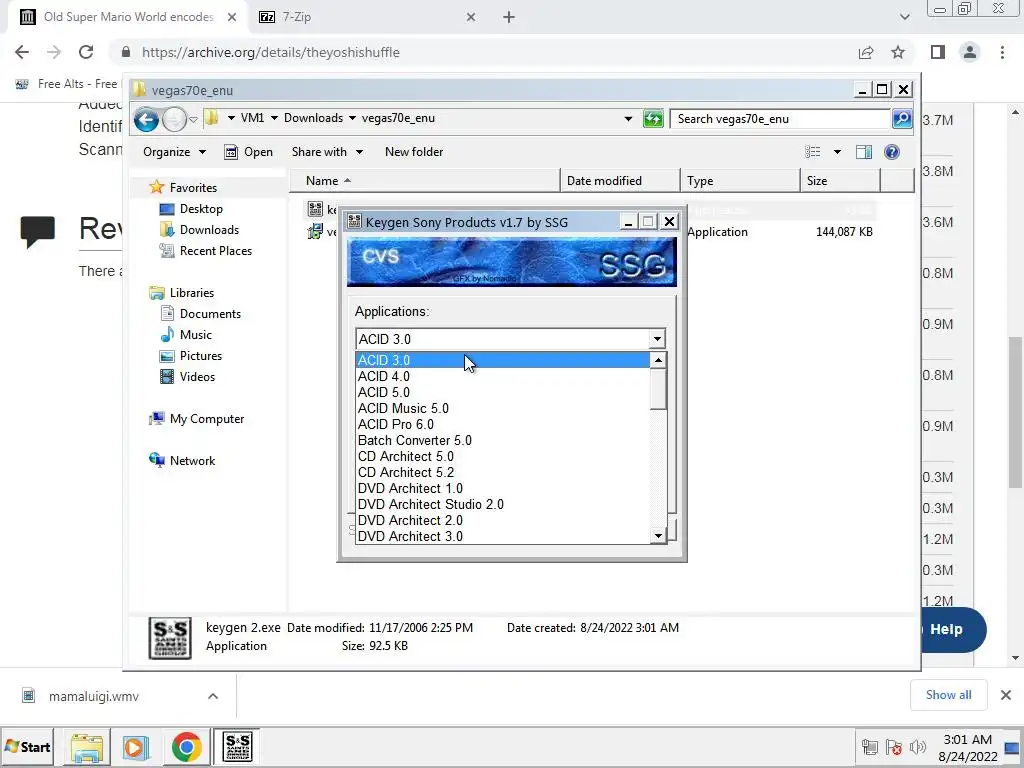The image size is (1024, 768).
Task: Toggle the preview pane icon
Action: (x=864, y=152)
